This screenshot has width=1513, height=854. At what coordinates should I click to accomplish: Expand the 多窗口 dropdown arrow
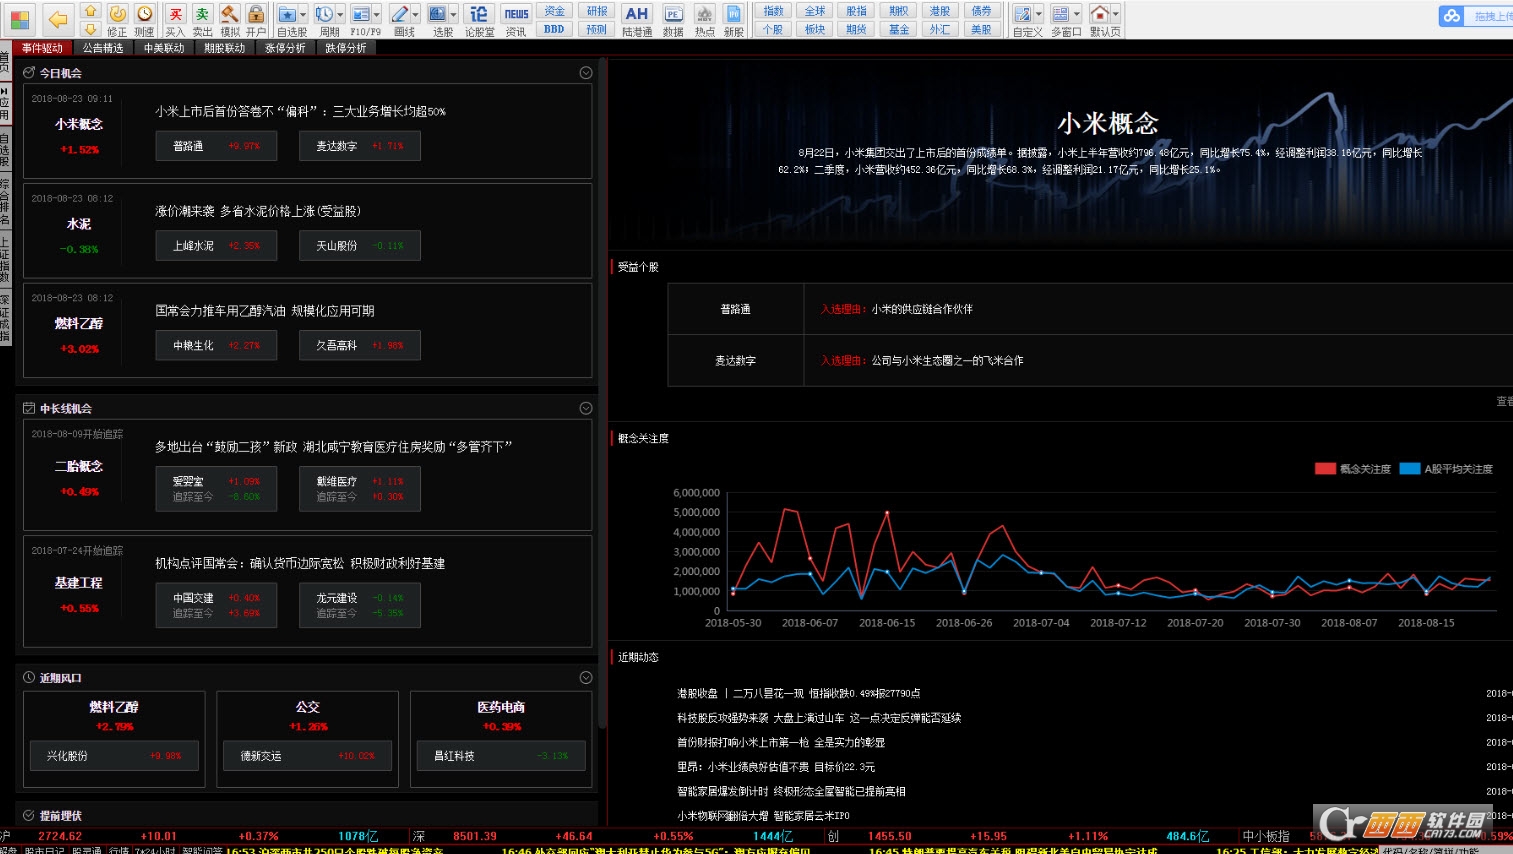pyautogui.click(x=1077, y=15)
